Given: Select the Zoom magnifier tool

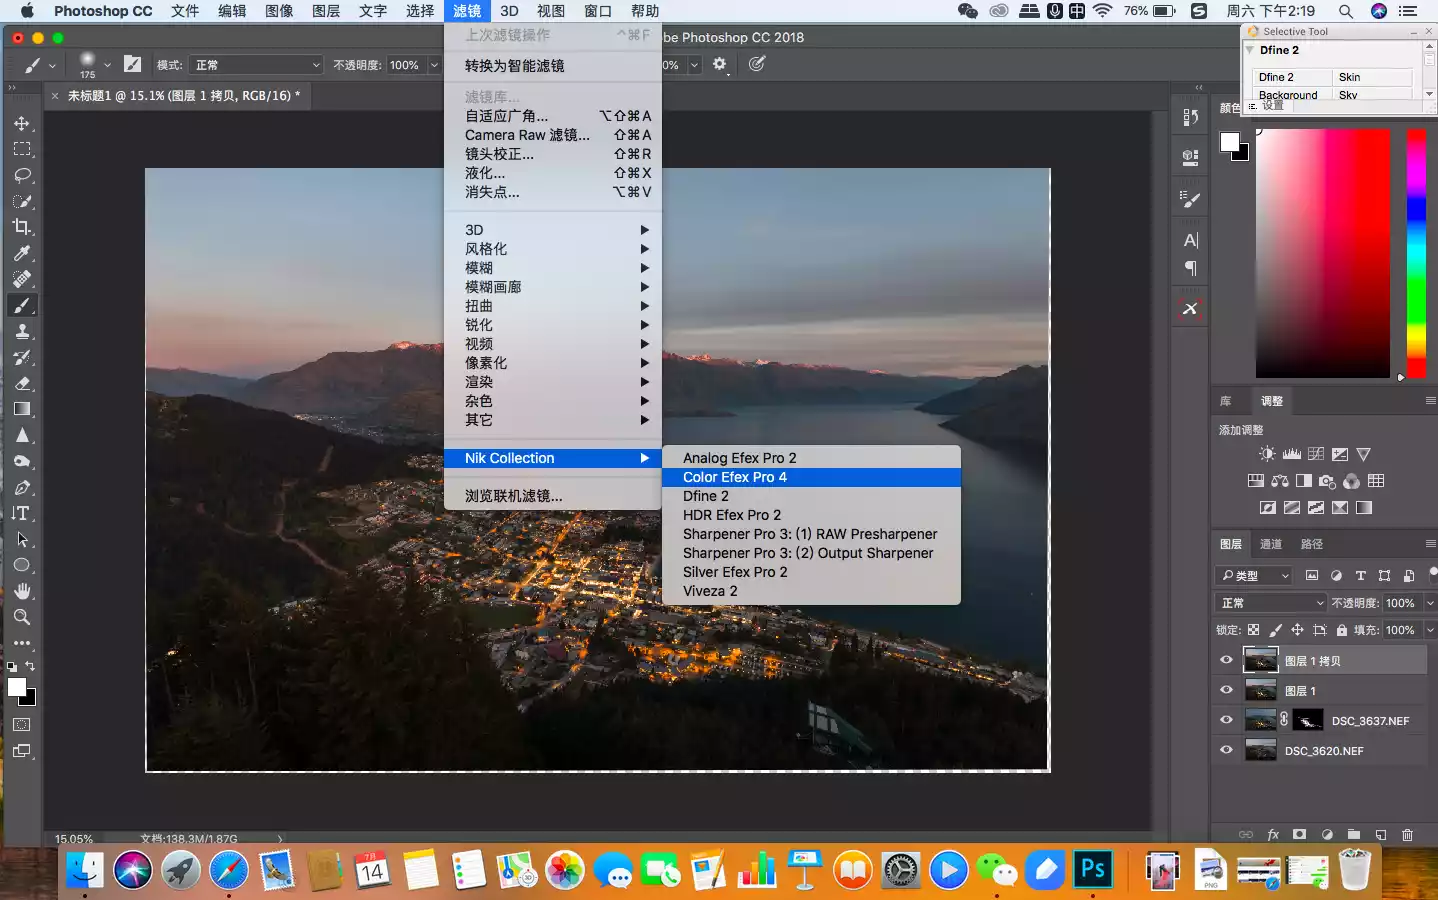Looking at the screenshot, I should (22, 617).
